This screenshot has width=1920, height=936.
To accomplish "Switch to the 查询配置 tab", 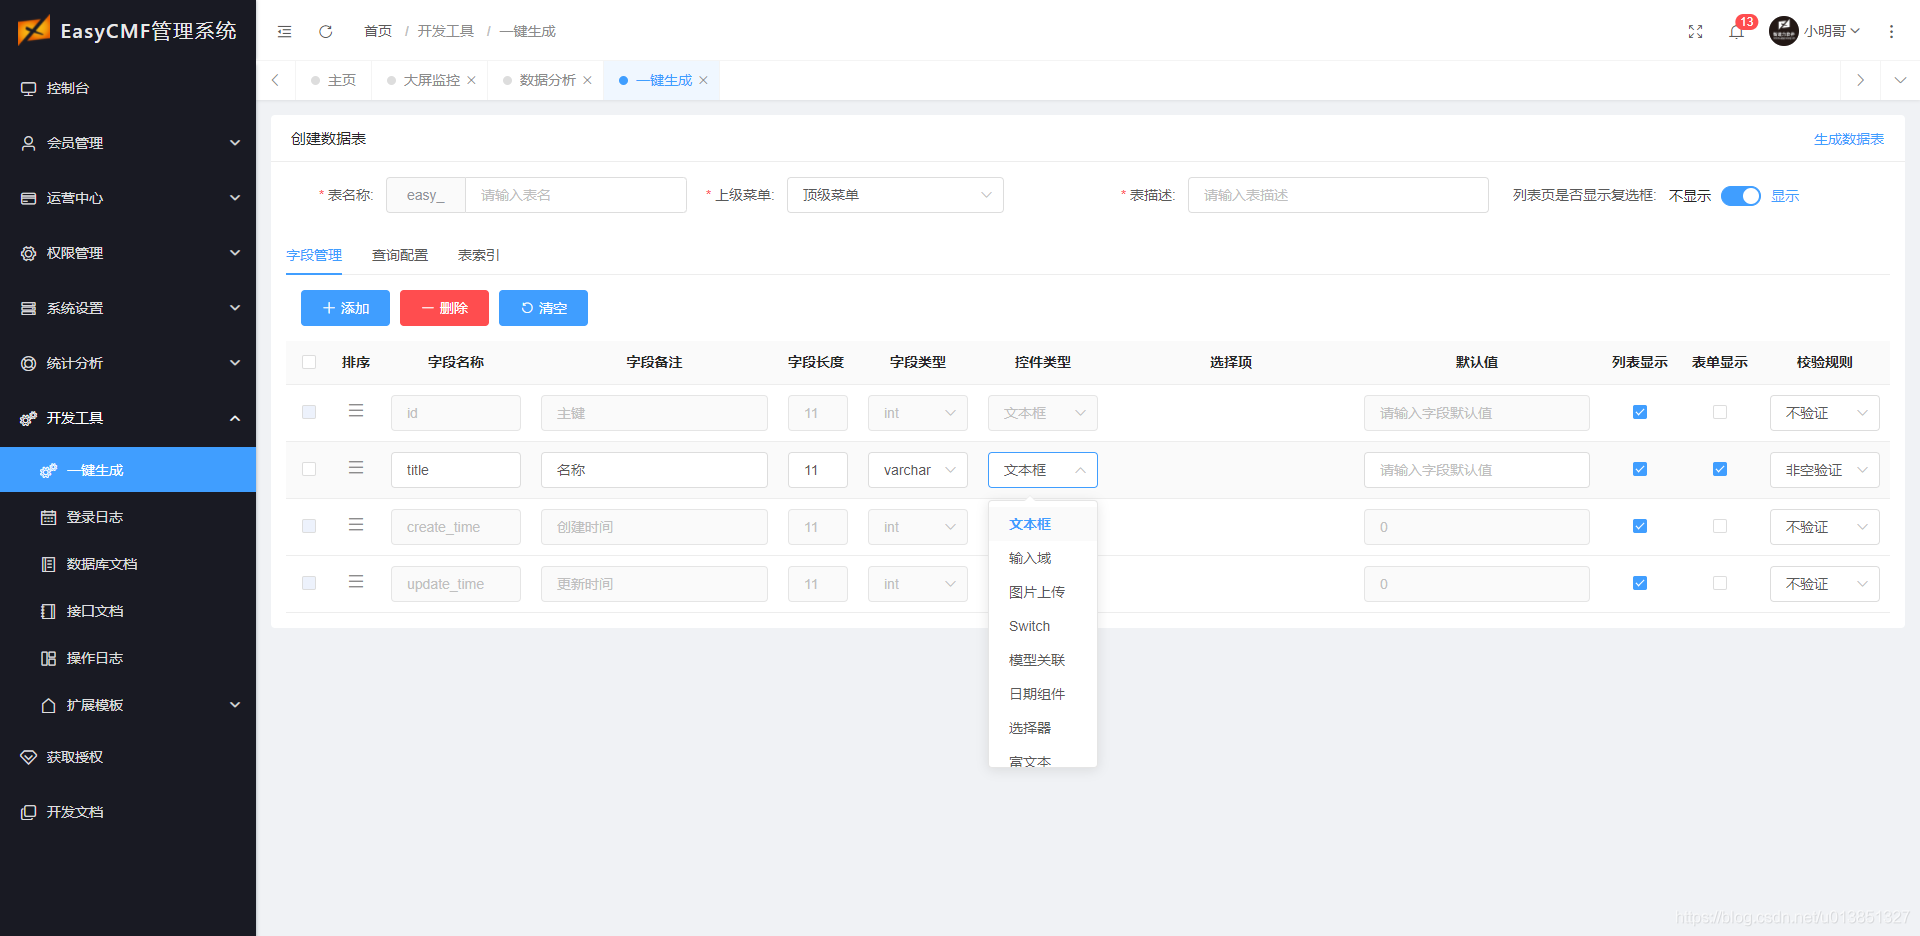I will [x=400, y=255].
